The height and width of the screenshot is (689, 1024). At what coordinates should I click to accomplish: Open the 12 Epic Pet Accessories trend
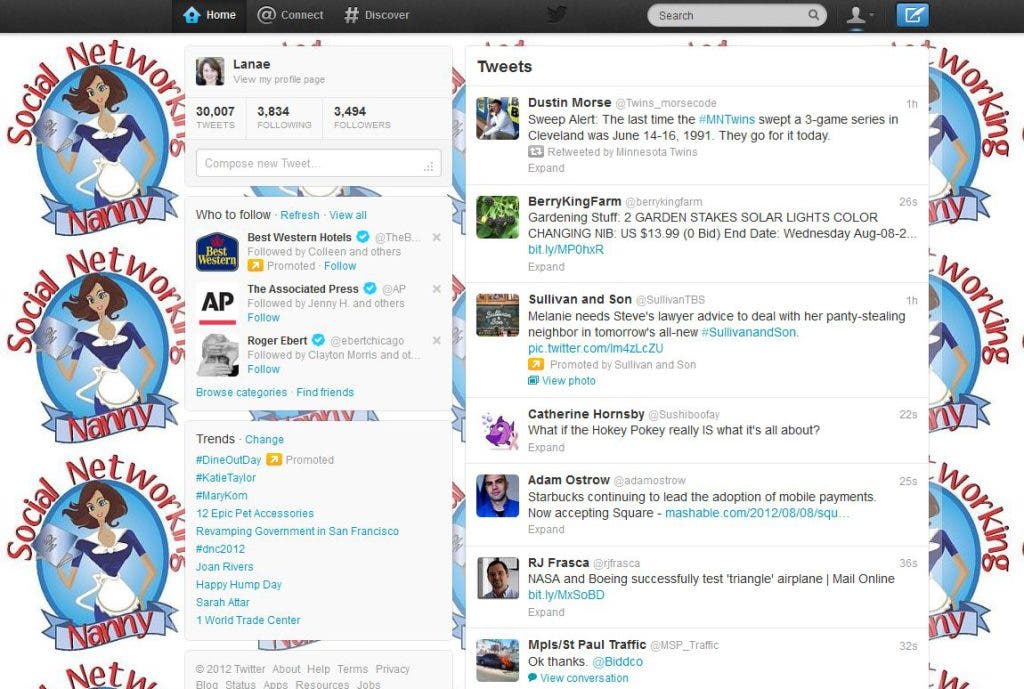(255, 513)
